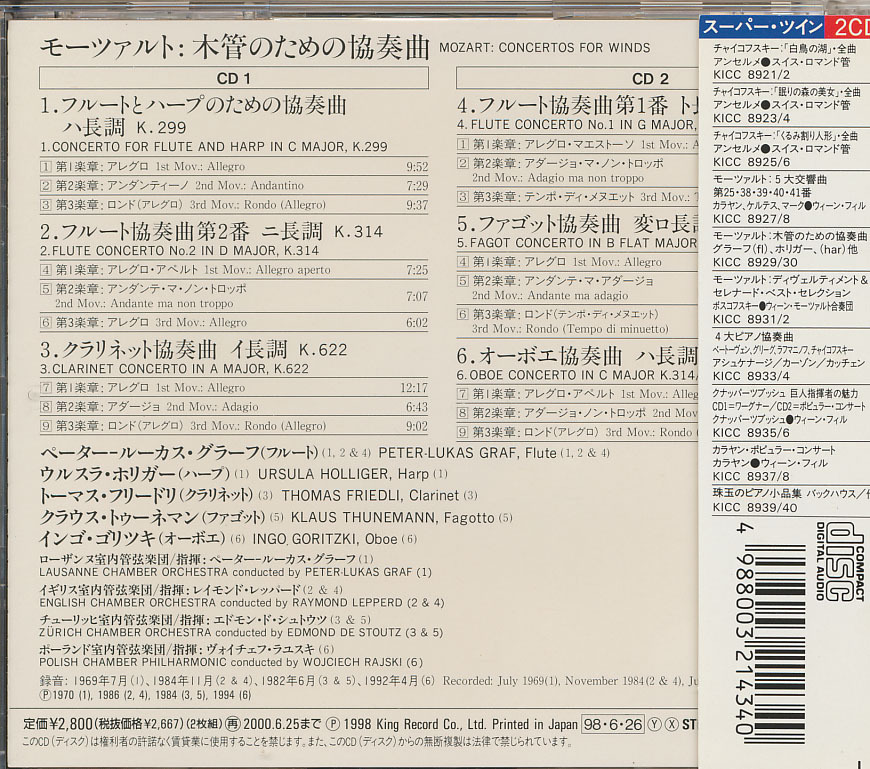Click the Allegro aperto track lasting 7:25
The image size is (870, 769).
tap(234, 270)
